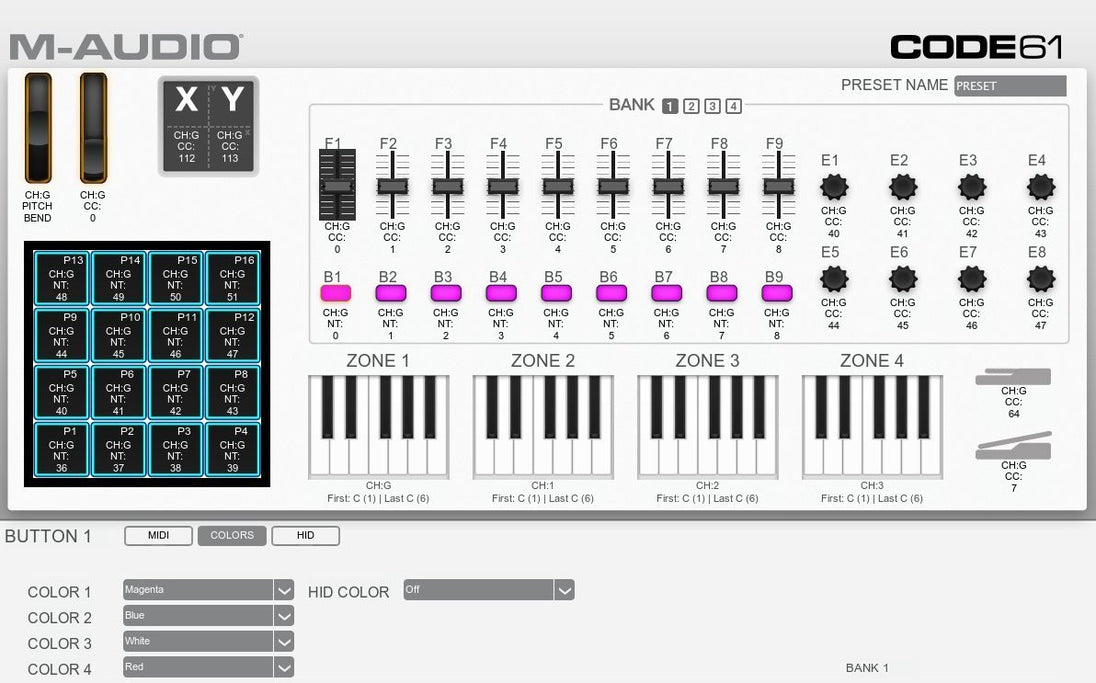Select magenta button B4
The width and height of the screenshot is (1096, 683).
pyautogui.click(x=501, y=293)
